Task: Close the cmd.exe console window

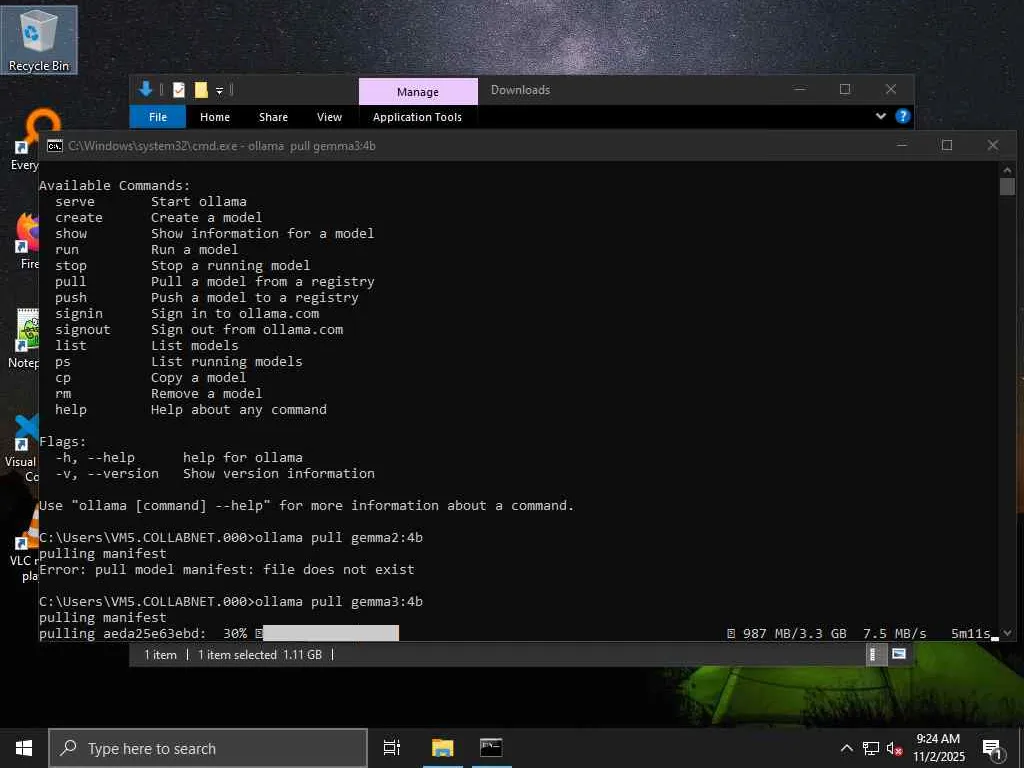Action: pos(993,145)
